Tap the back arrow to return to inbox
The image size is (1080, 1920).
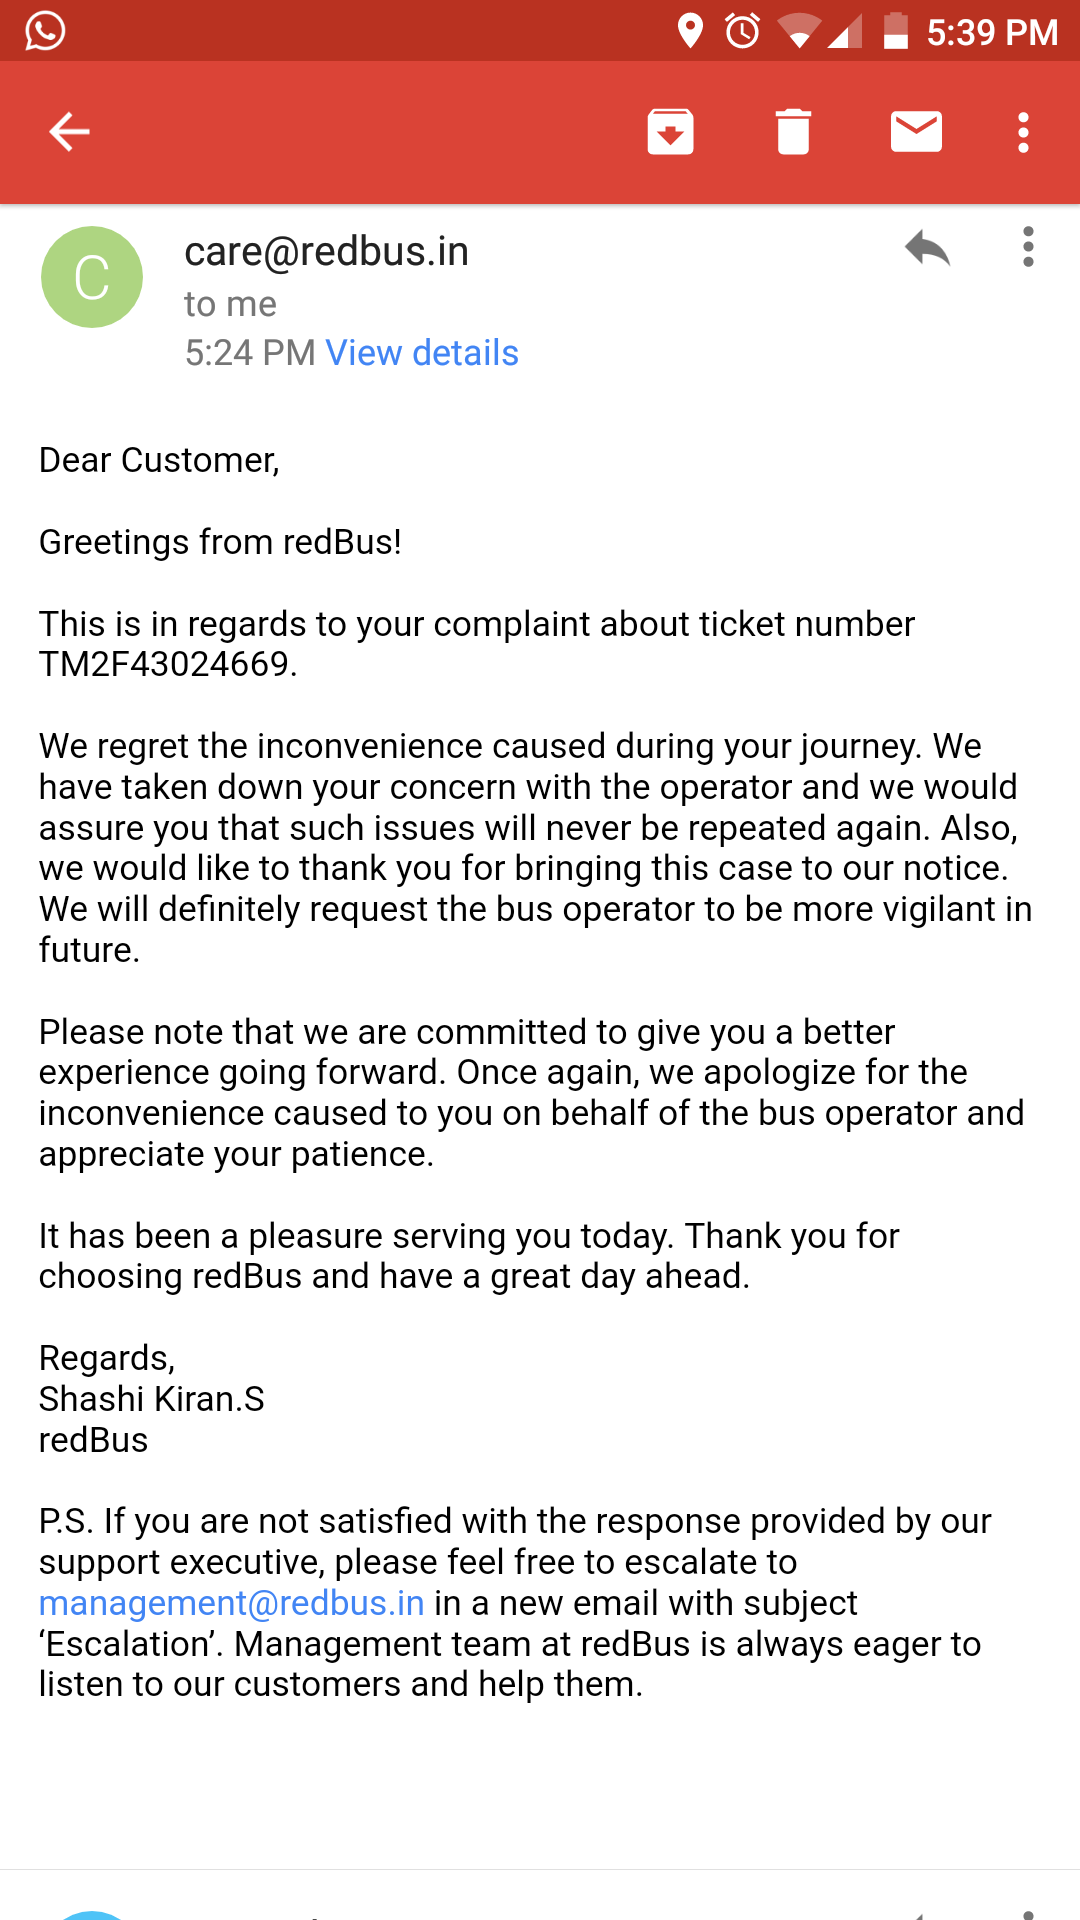(70, 132)
